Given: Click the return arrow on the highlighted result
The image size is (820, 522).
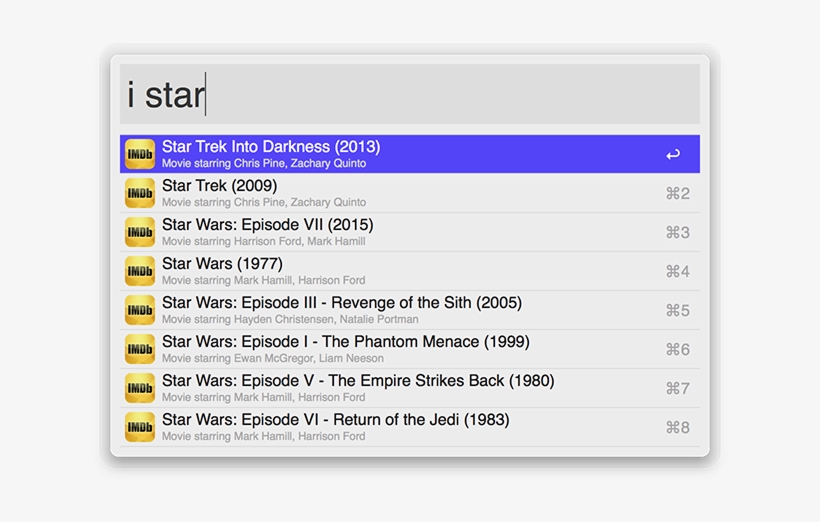Looking at the screenshot, I should 673,154.
